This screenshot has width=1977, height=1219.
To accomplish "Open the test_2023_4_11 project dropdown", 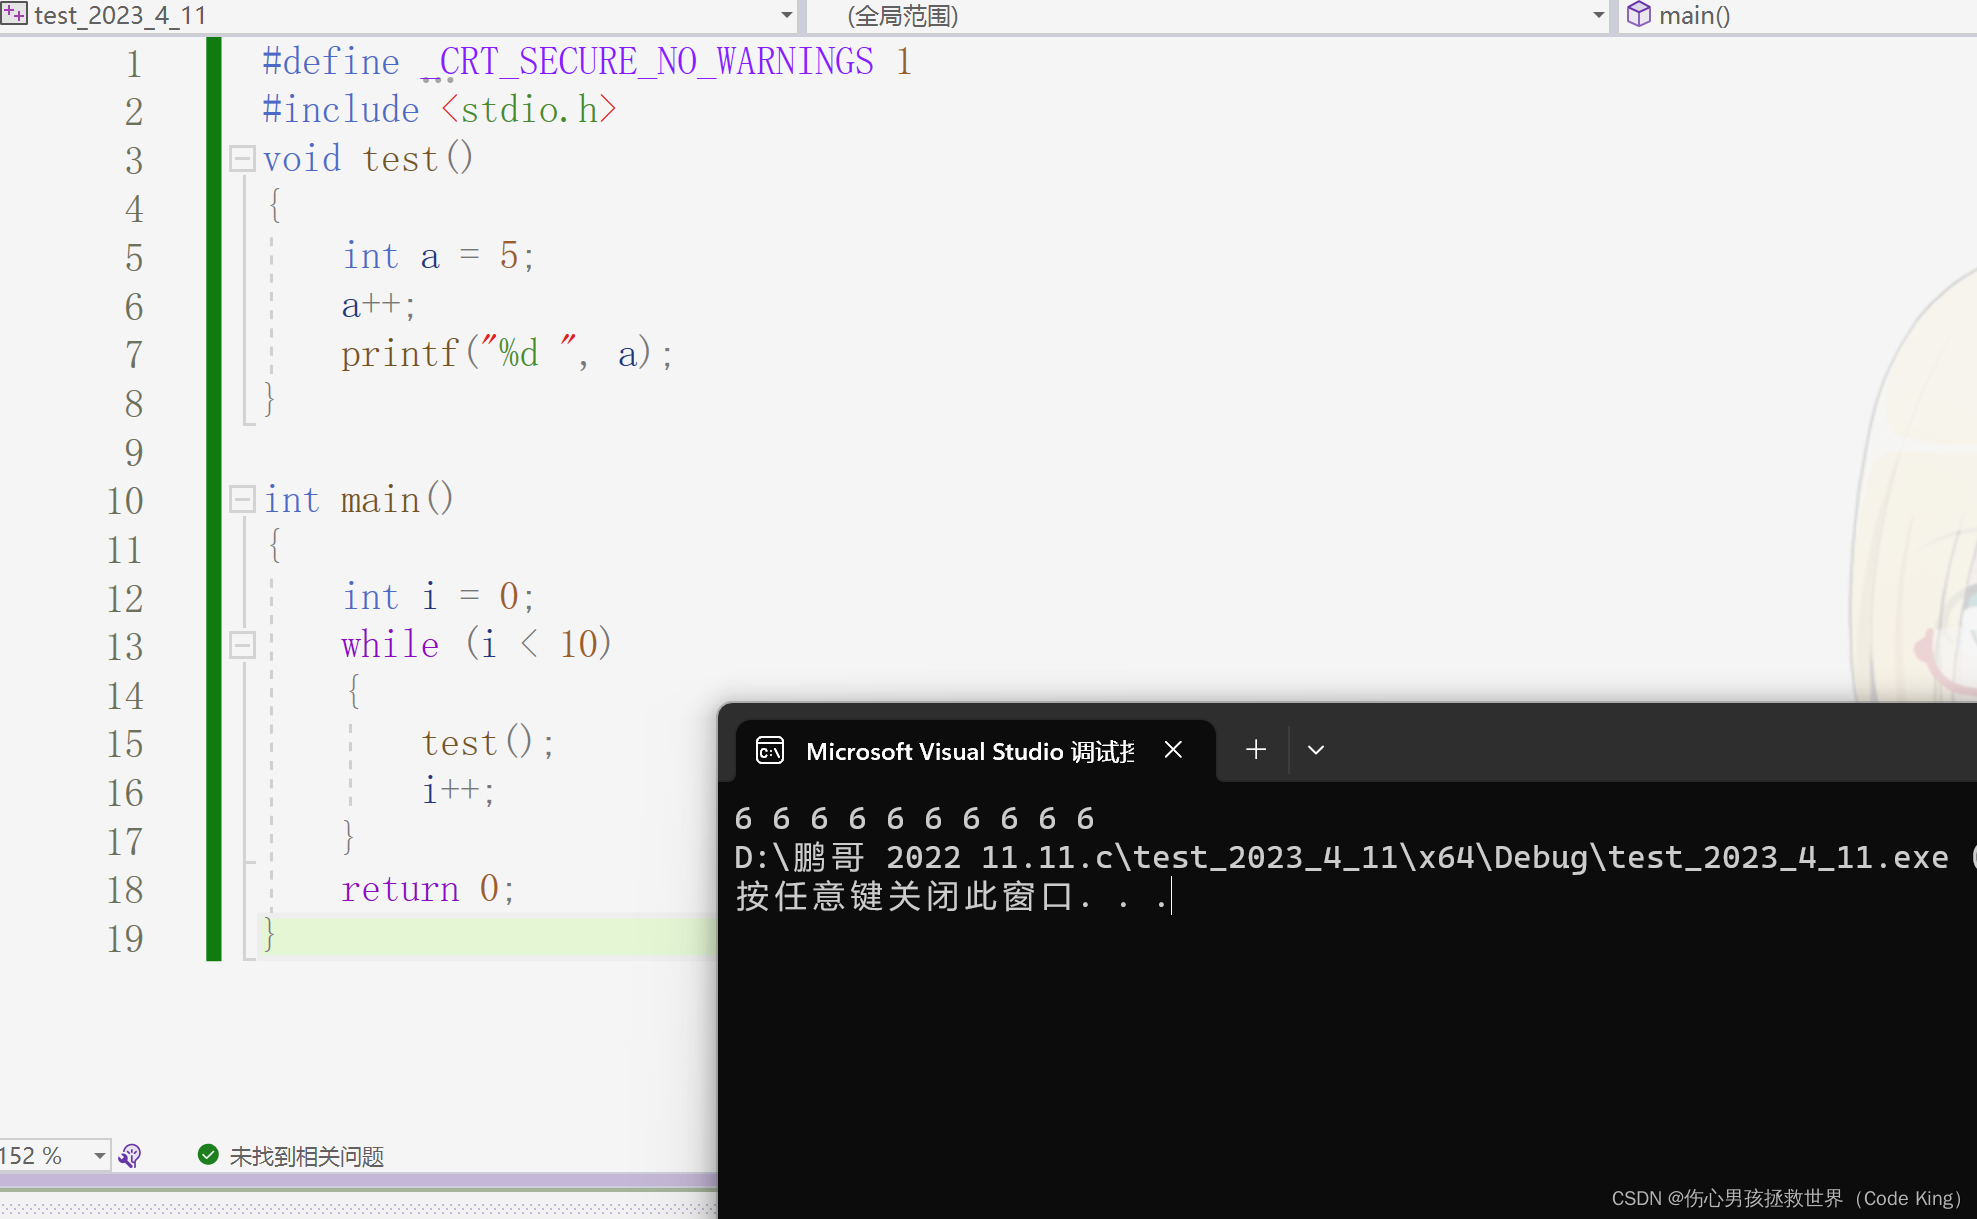I will click(x=786, y=15).
